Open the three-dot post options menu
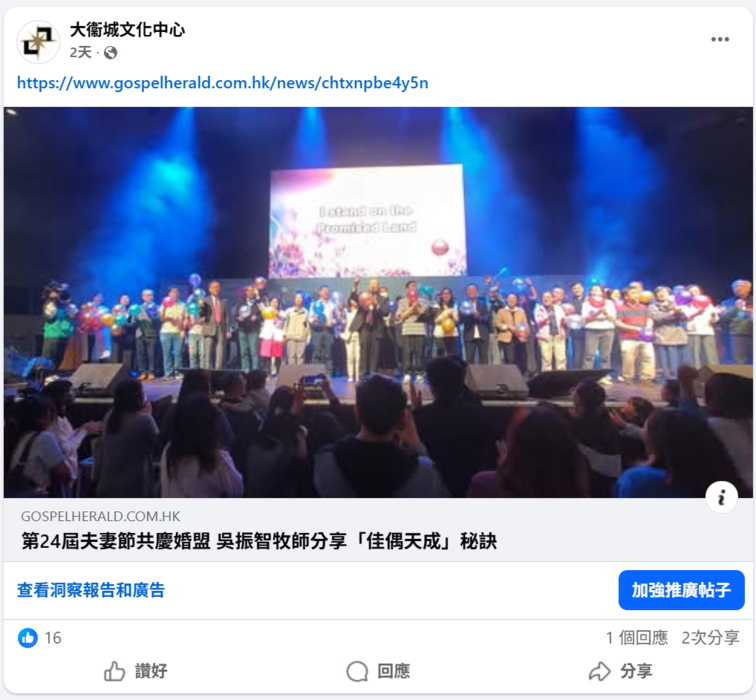Screen dimensions: 756x700 pos(720,40)
